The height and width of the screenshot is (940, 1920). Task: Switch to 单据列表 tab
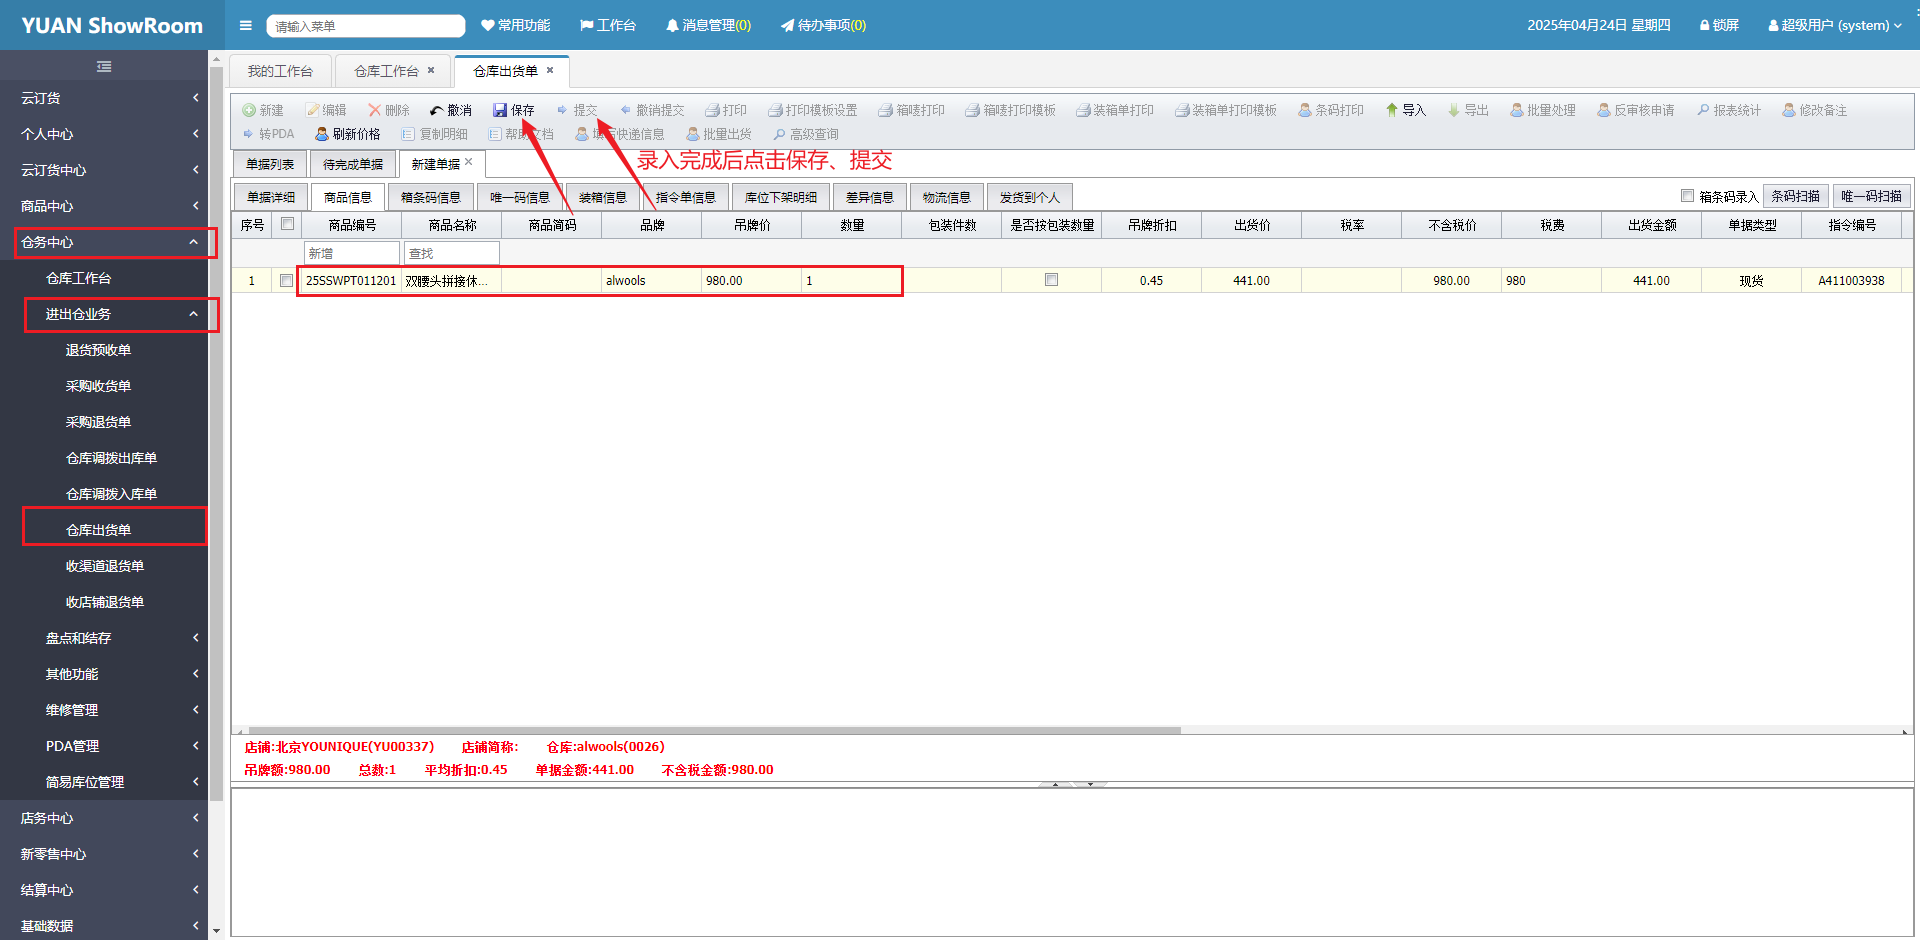coord(270,164)
